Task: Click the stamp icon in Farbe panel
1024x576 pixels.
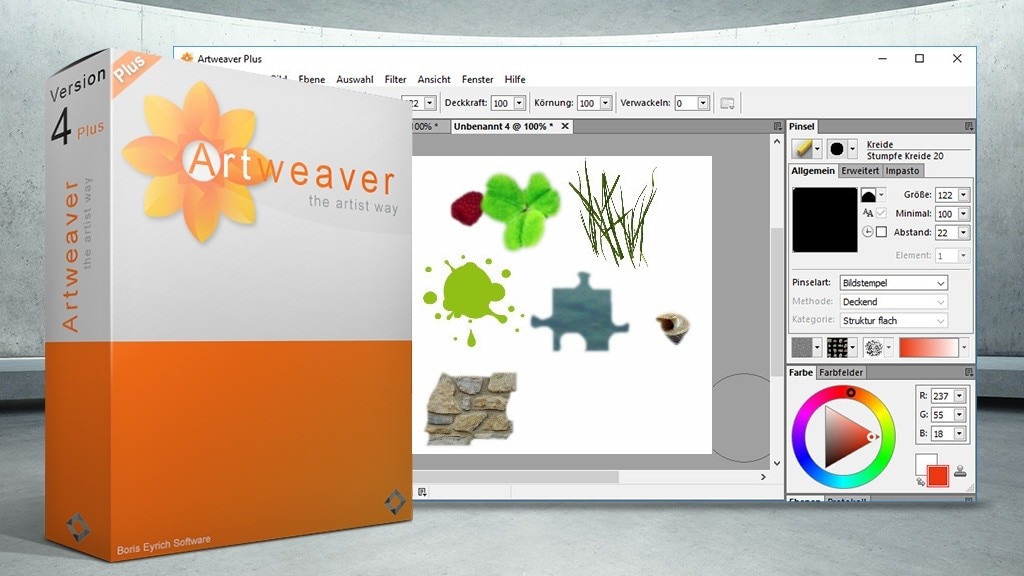Action: [x=960, y=470]
